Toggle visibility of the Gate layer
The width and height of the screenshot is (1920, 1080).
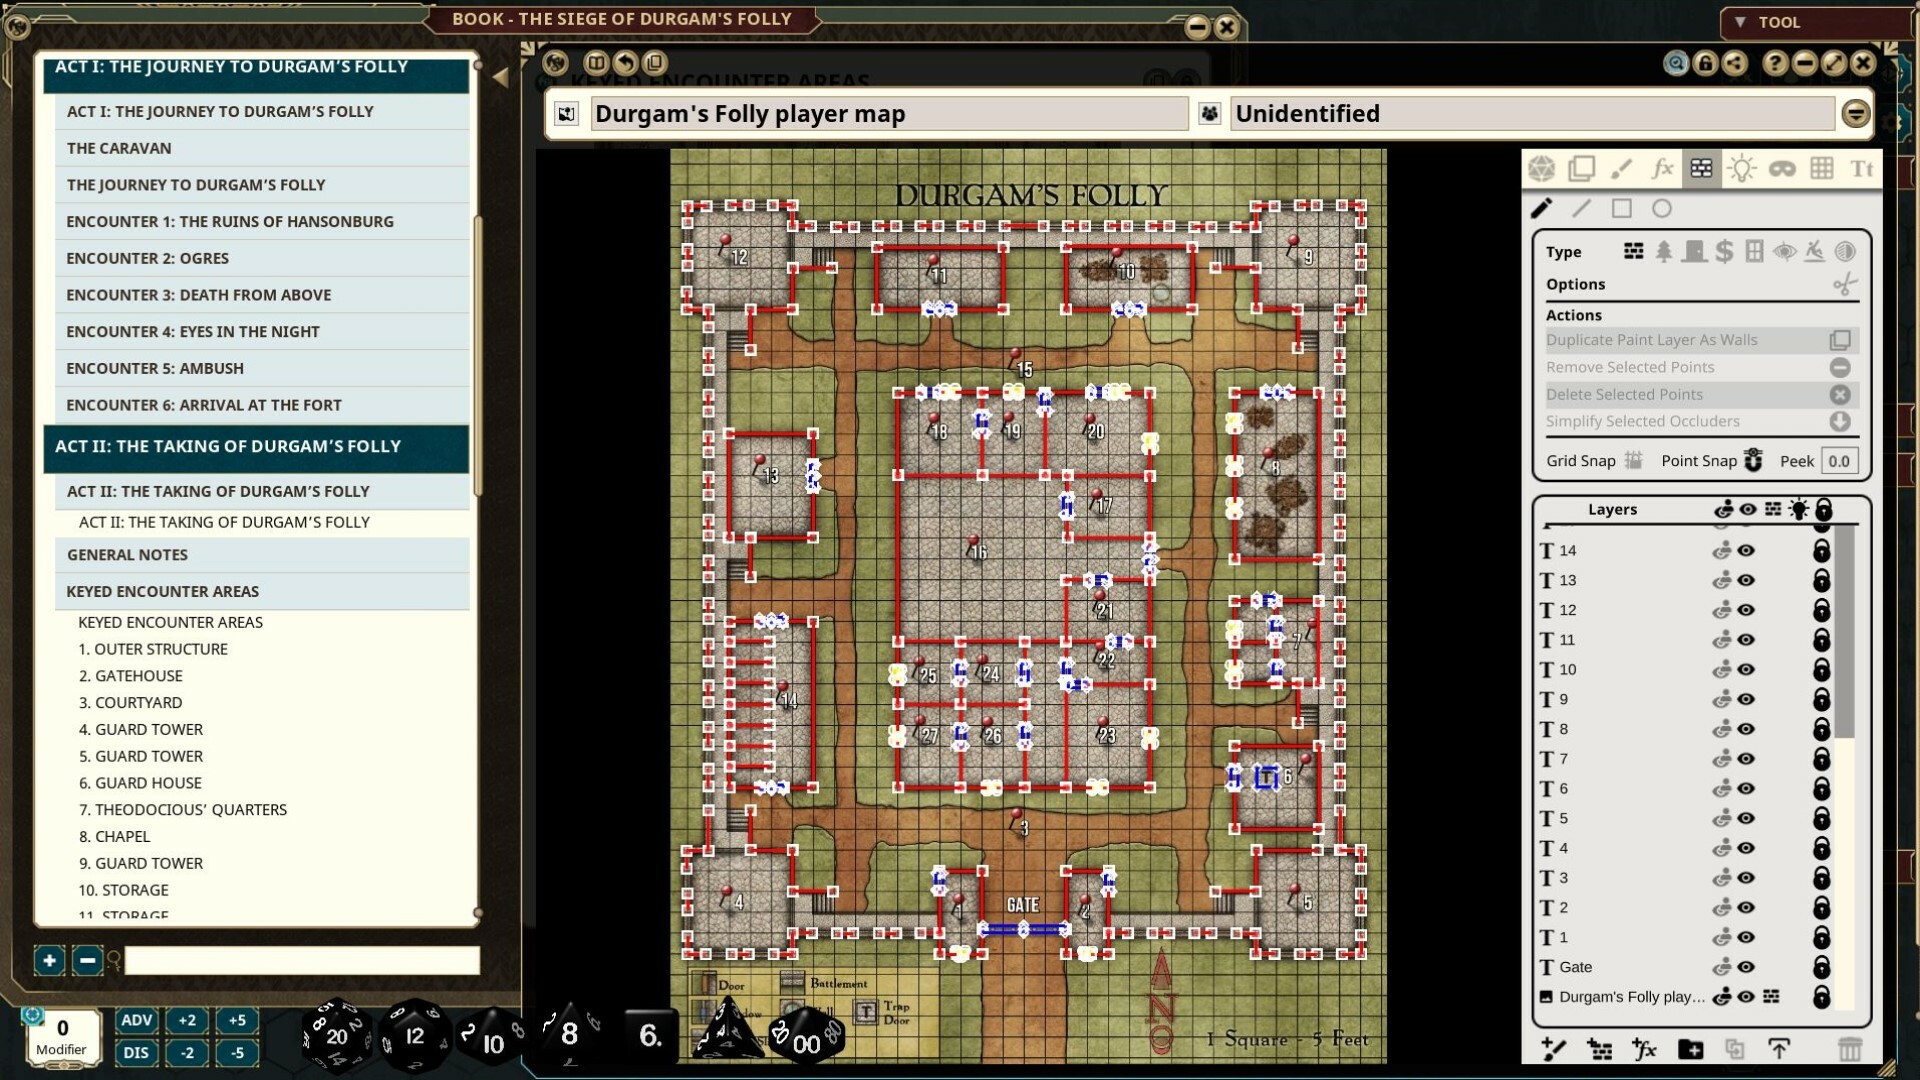coord(1746,967)
